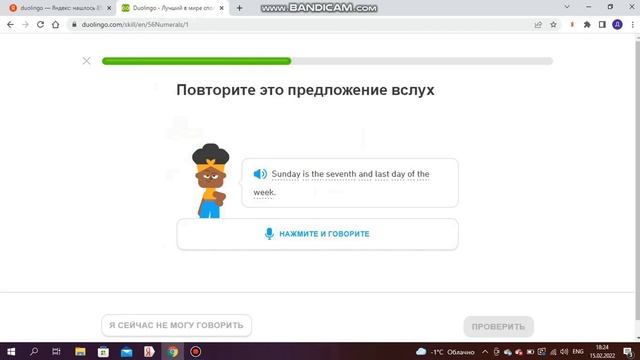Viewport: 640px width, 360px height.
Task: Open File Explorer from taskbar
Action: [80, 351]
